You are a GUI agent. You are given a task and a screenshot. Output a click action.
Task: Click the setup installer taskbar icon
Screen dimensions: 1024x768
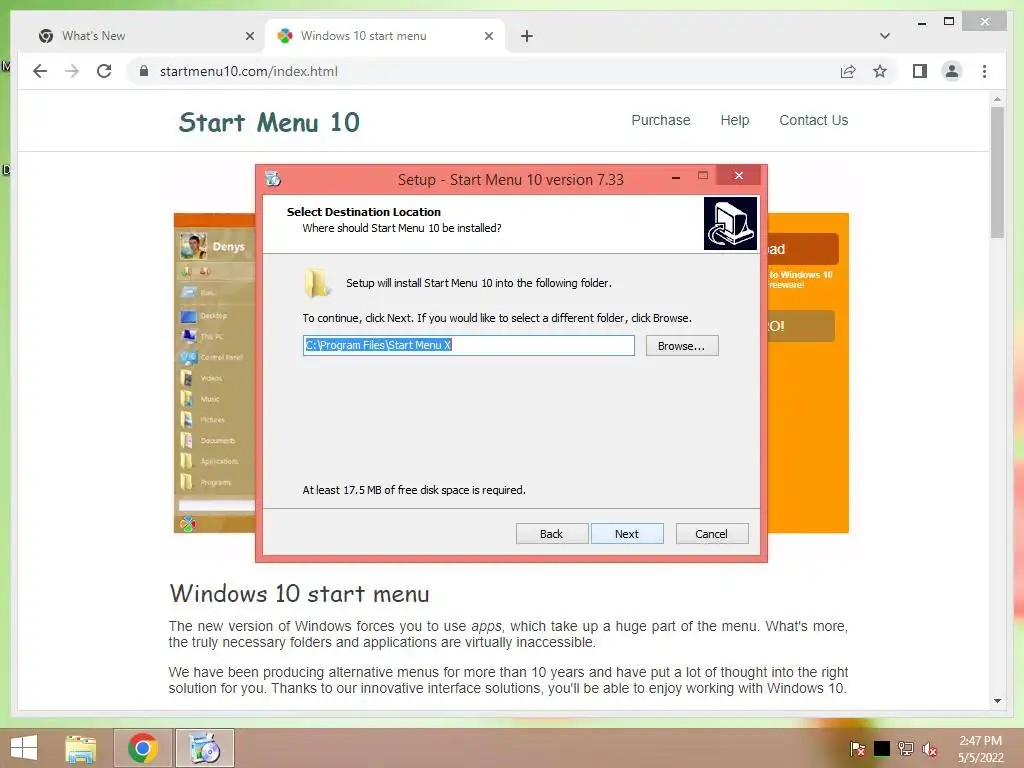(x=205, y=748)
